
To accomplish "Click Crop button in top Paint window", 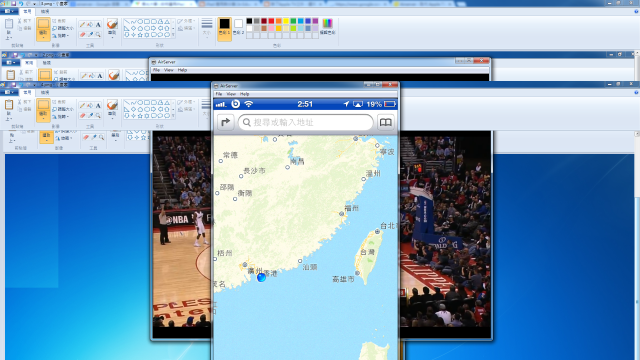I will point(60,21).
